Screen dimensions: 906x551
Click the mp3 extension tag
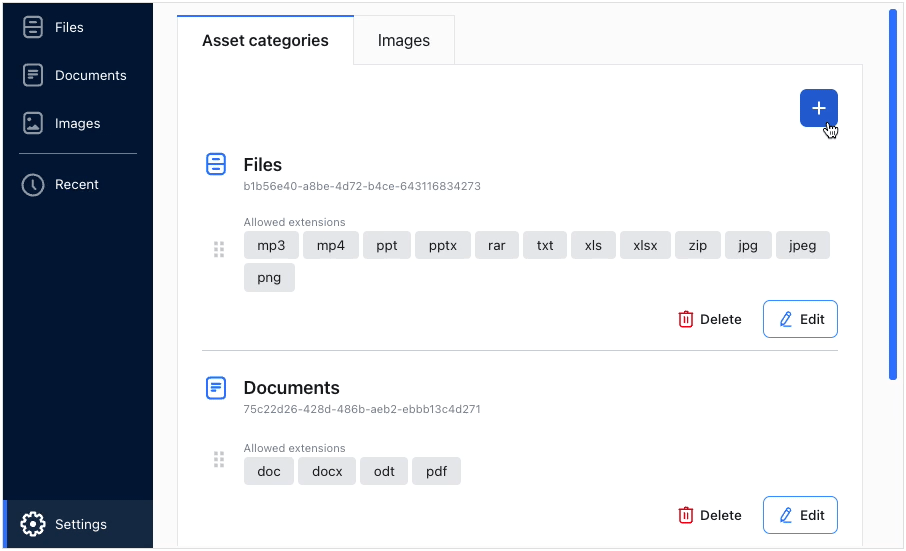click(271, 245)
